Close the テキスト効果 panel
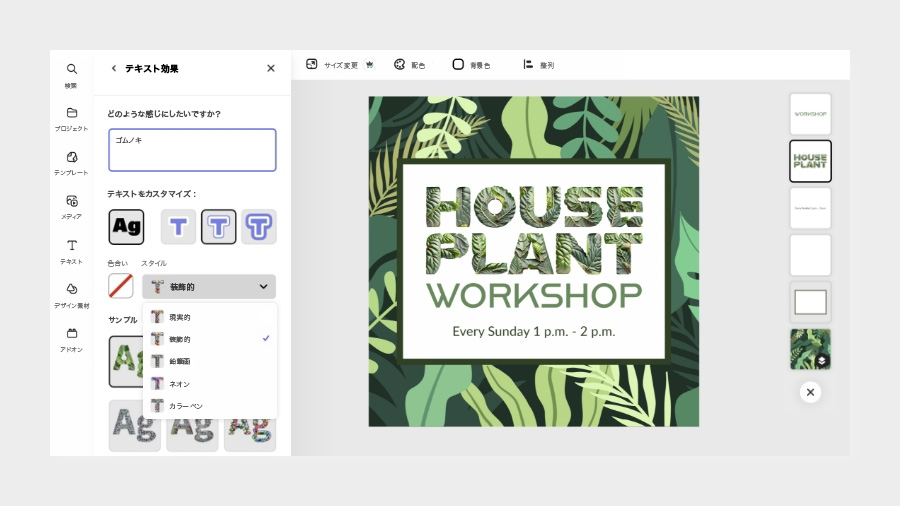The width and height of the screenshot is (900, 506). (x=271, y=68)
